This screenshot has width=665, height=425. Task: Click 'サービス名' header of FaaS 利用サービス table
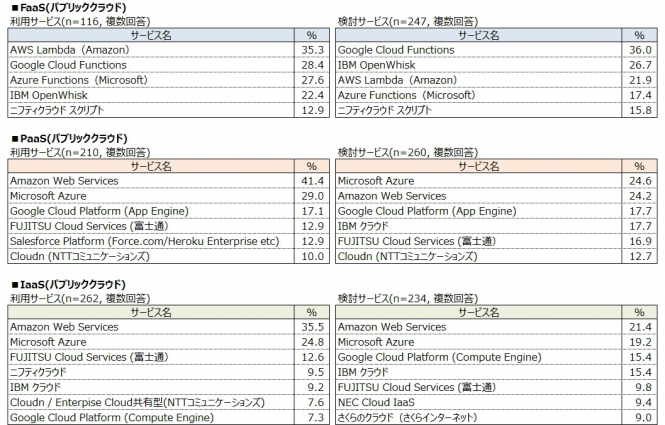[151, 35]
